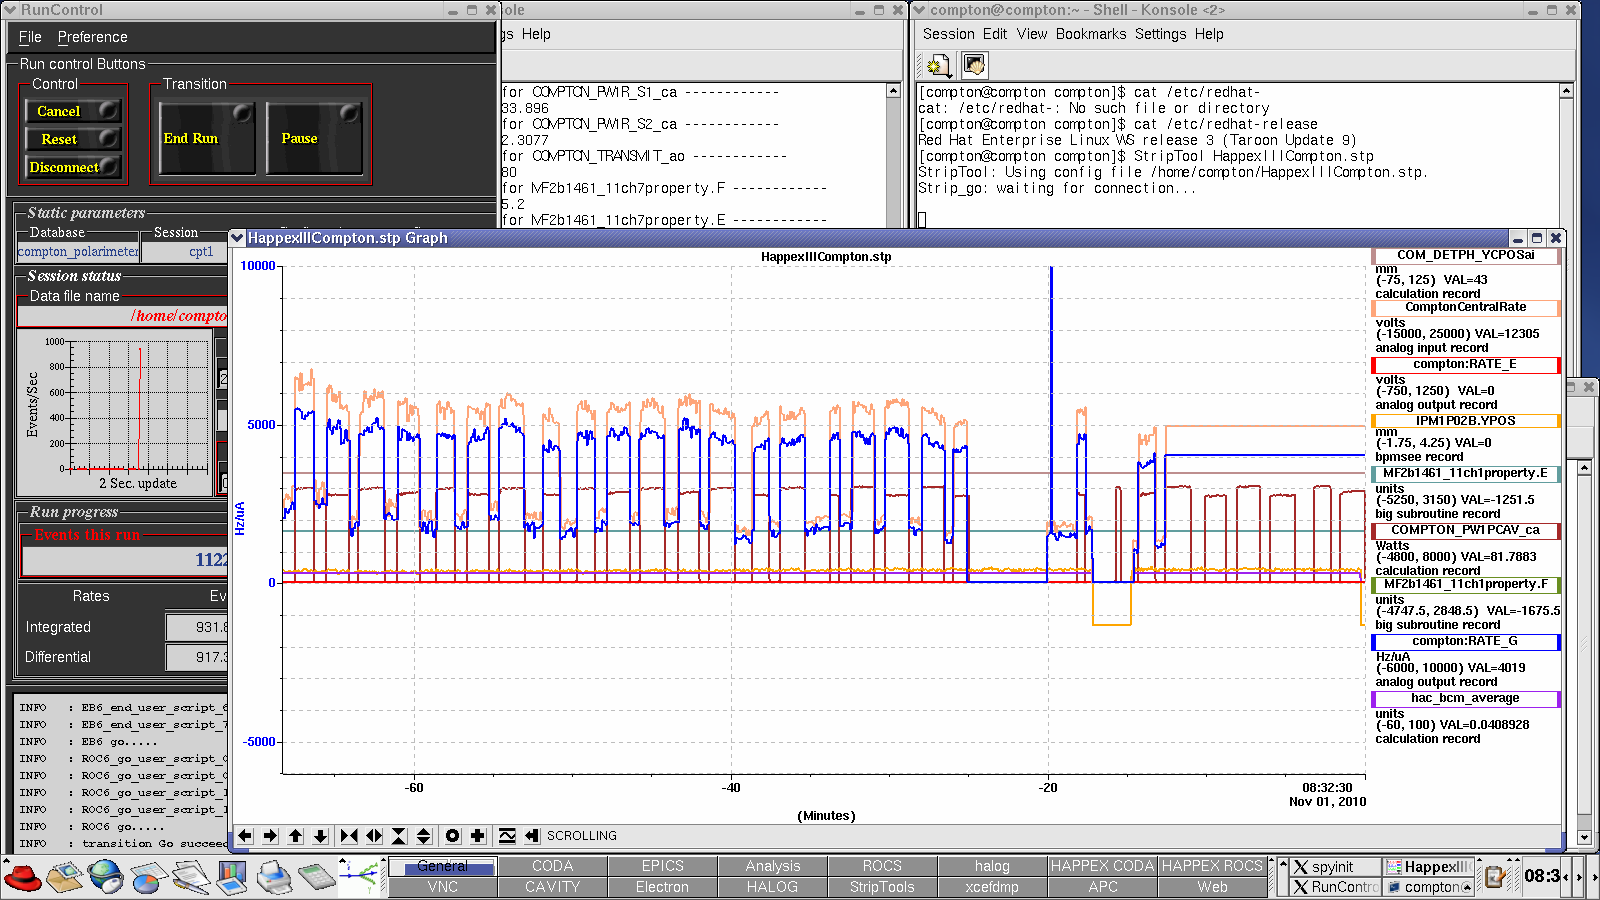Select the compton:RATE_G curve legend
This screenshot has width=1600, height=900.
tap(1465, 642)
